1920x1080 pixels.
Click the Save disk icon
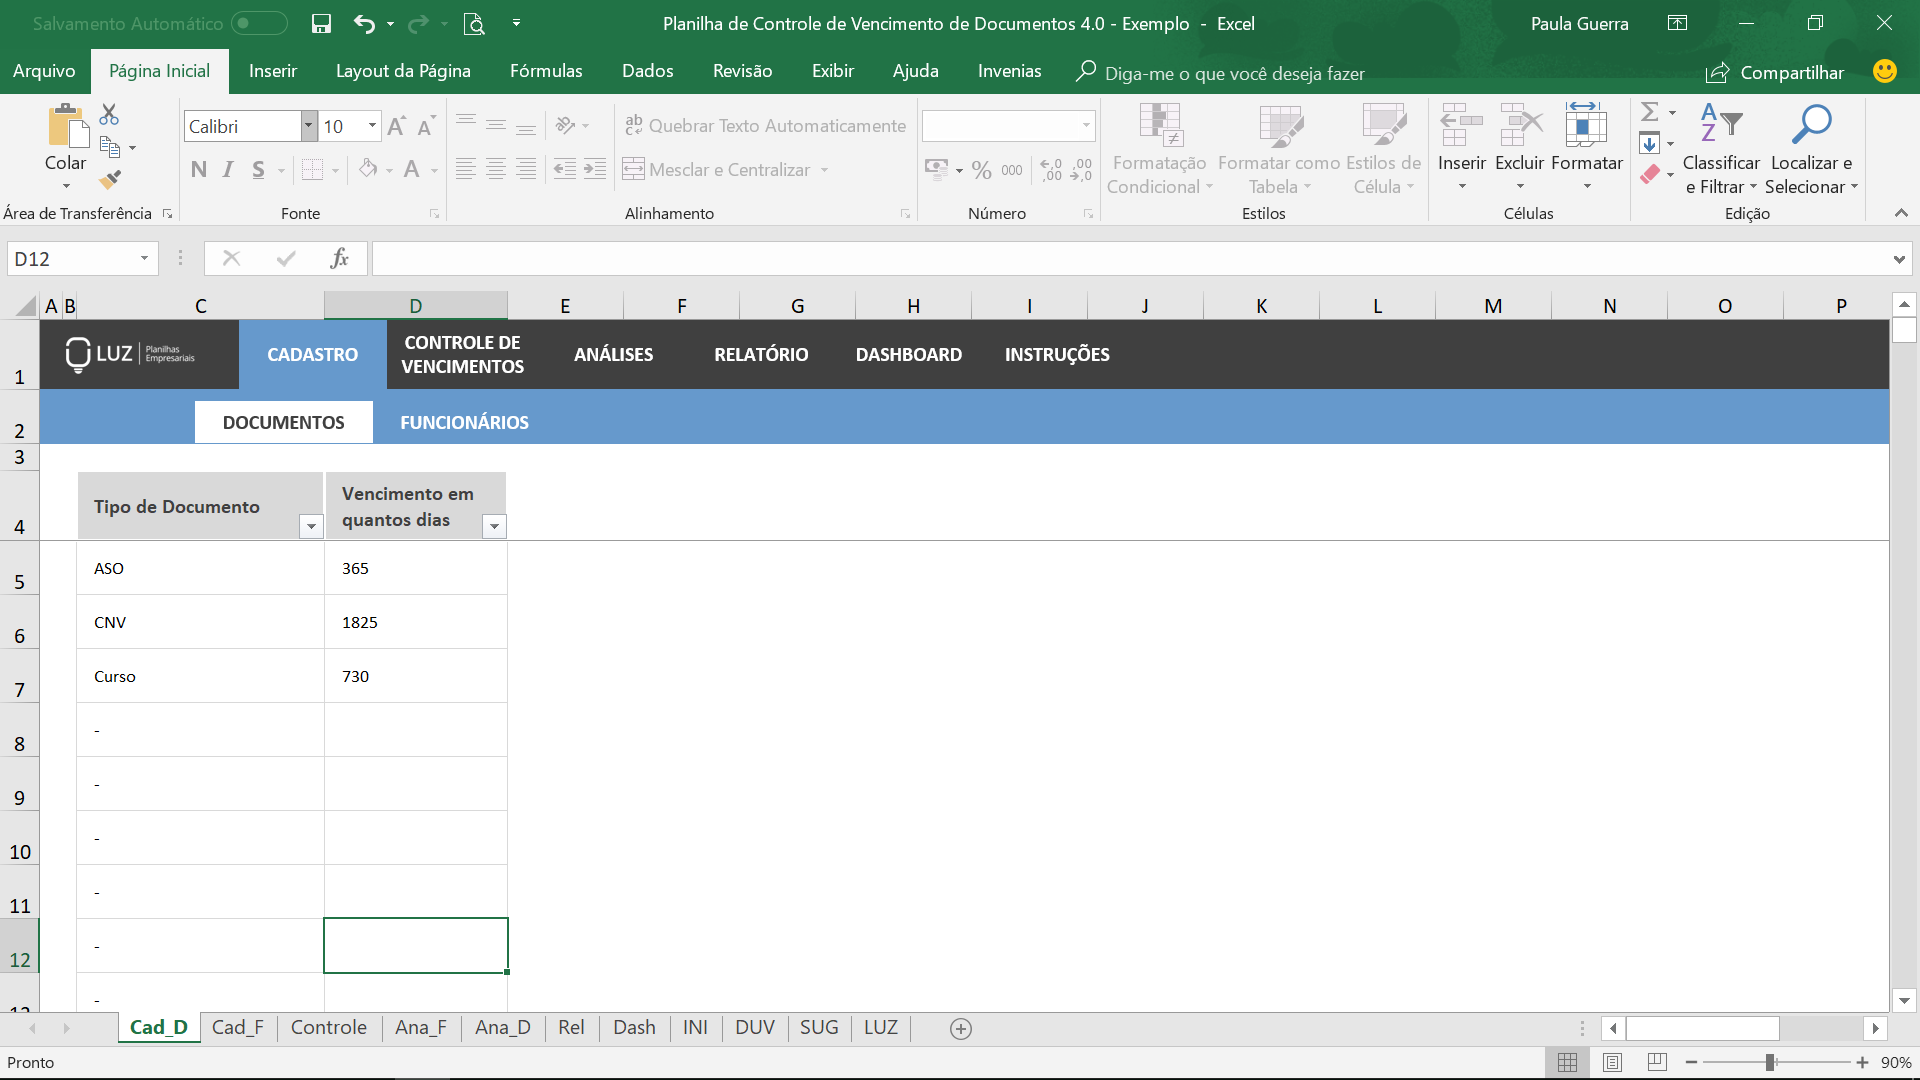pos(321,24)
